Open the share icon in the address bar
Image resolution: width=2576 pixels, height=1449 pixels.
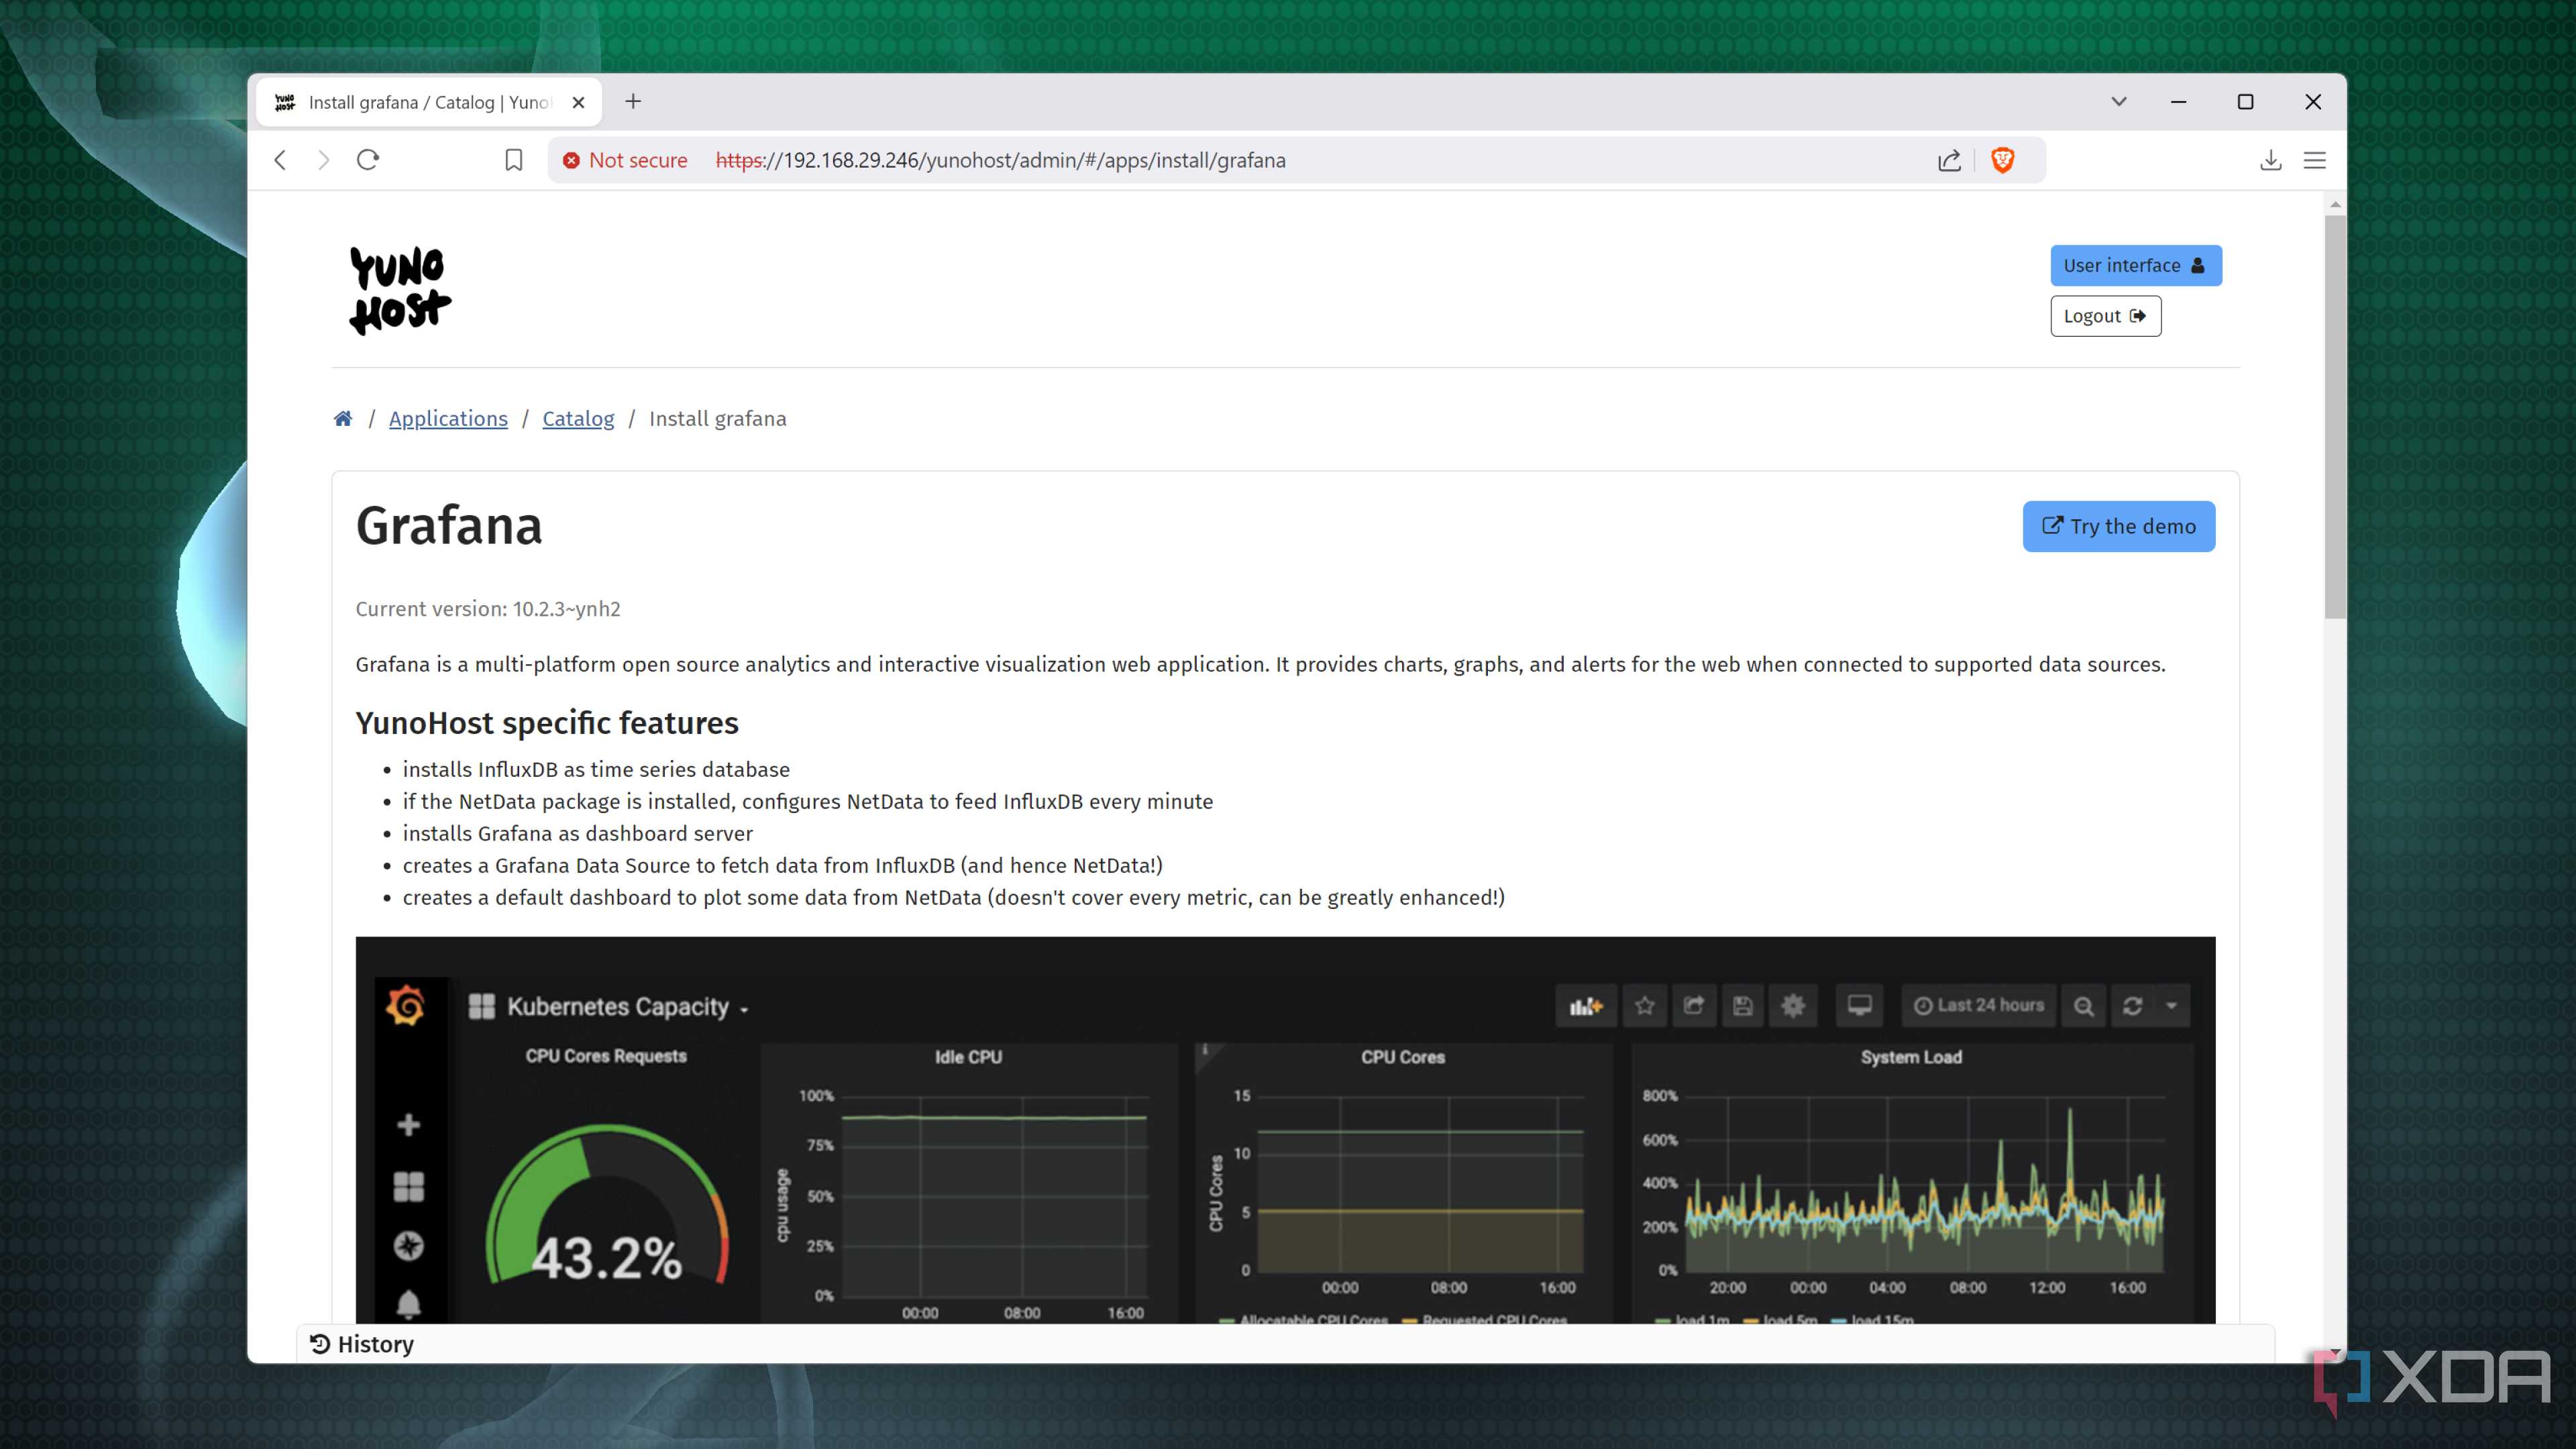click(x=1949, y=160)
